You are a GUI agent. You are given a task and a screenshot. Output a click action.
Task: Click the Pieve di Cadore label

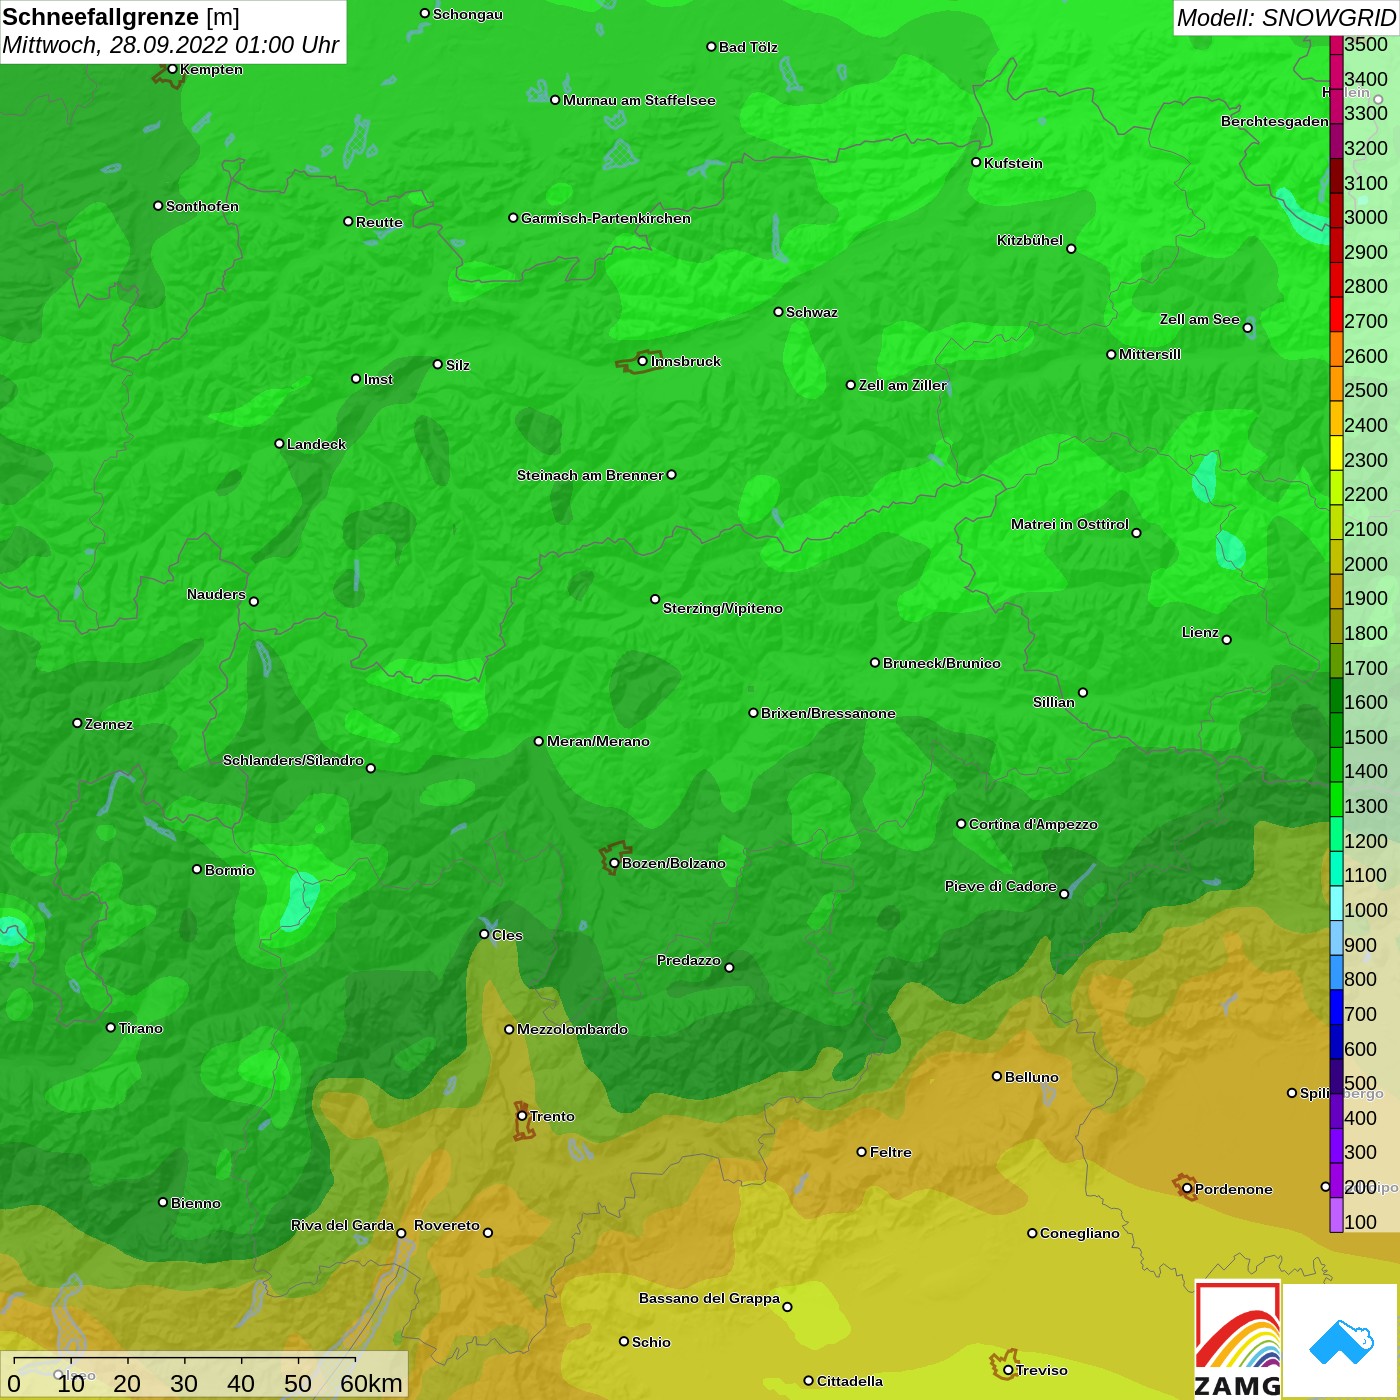(1001, 886)
